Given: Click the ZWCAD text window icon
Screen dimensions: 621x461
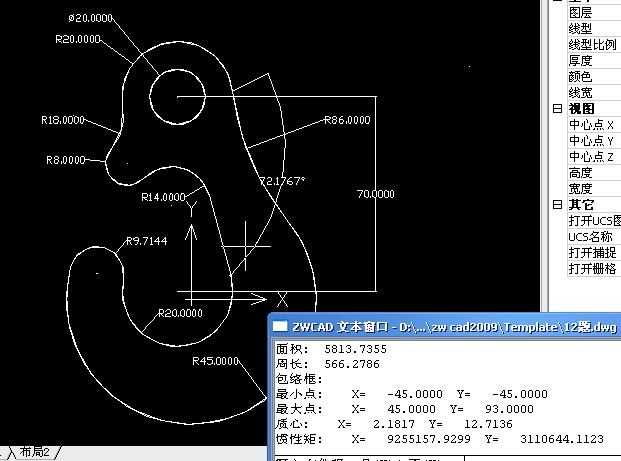Looking at the screenshot, I should [x=280, y=327].
